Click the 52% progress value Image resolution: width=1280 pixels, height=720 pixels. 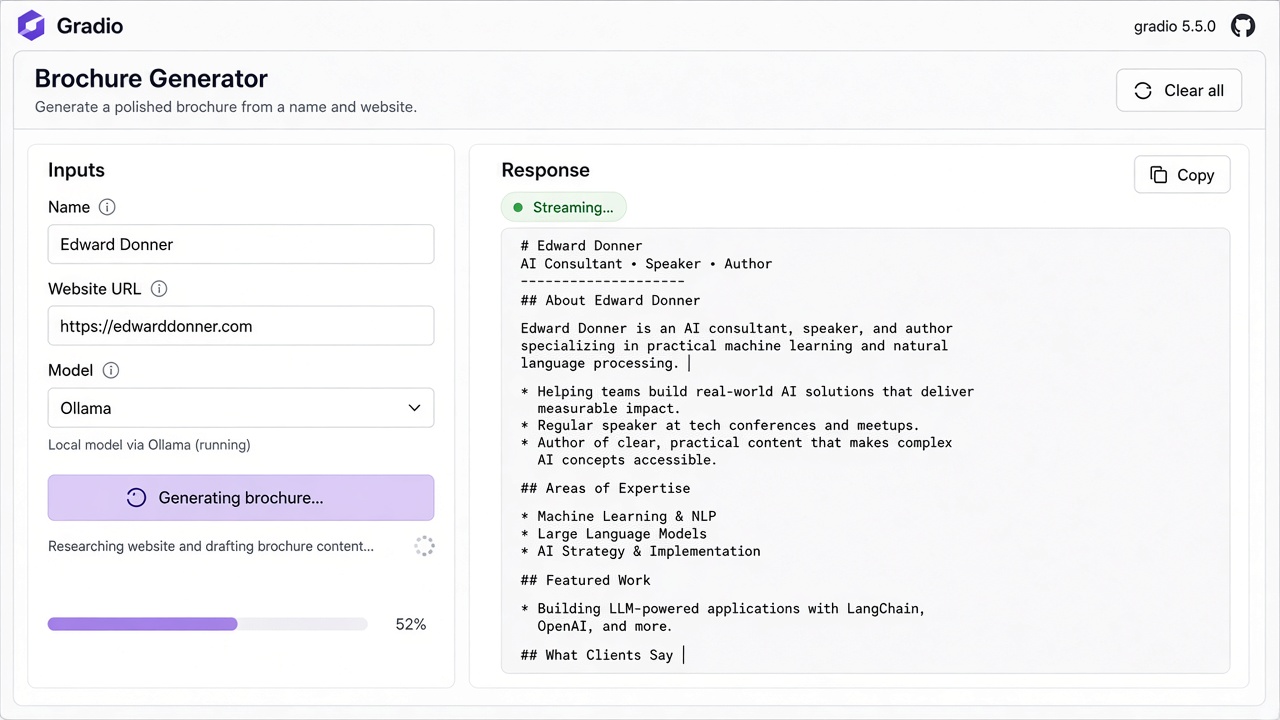point(411,624)
